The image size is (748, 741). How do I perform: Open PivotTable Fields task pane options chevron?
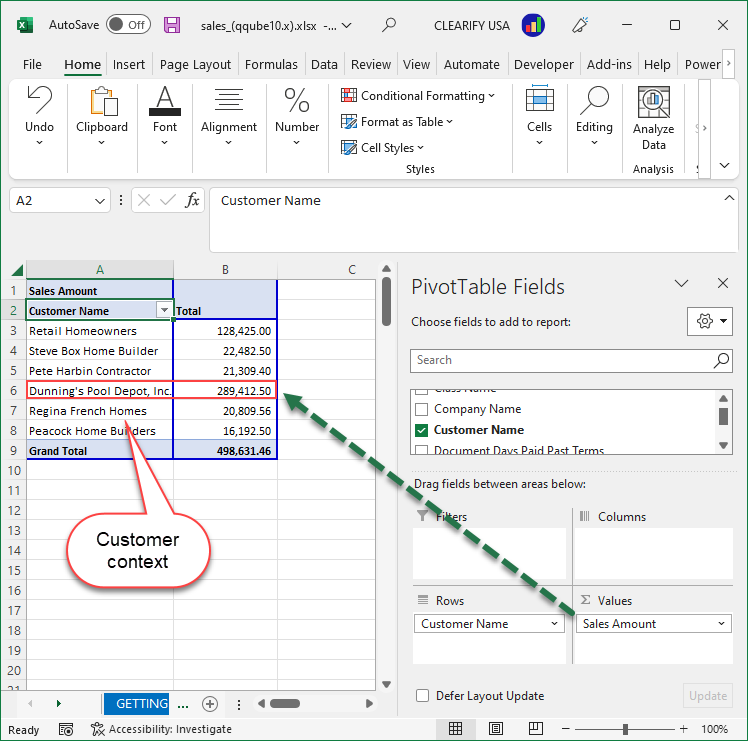click(681, 283)
